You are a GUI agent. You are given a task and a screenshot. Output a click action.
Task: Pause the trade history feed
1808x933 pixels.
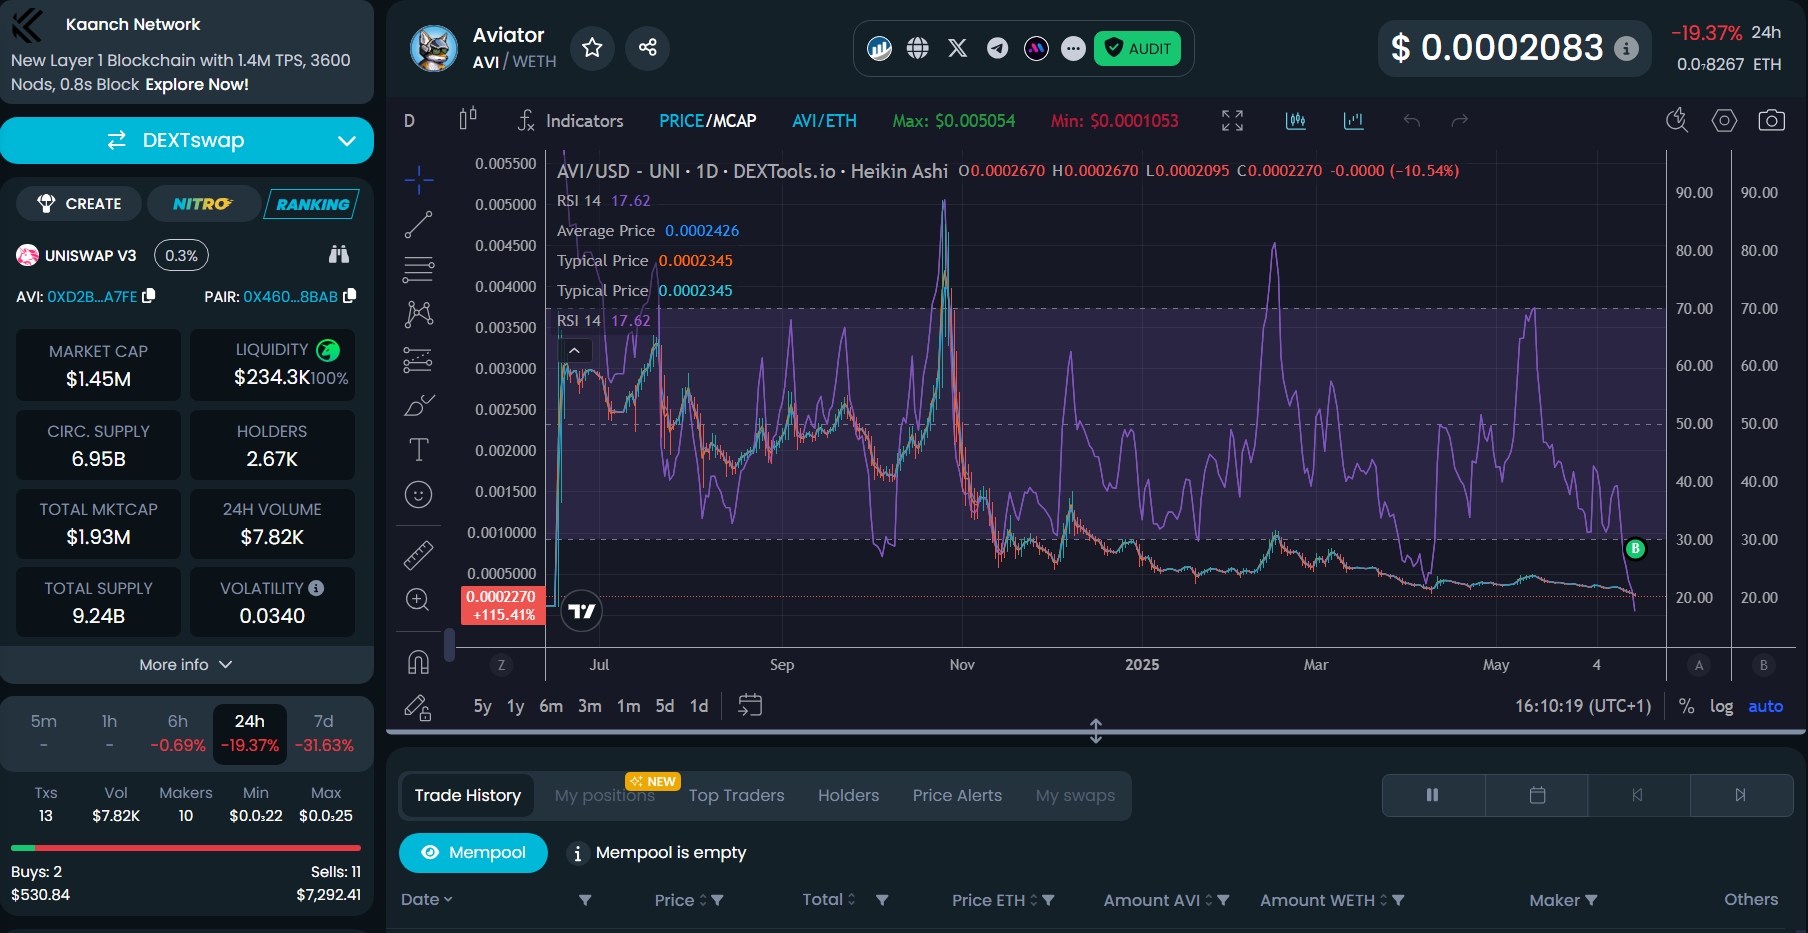coord(1432,795)
